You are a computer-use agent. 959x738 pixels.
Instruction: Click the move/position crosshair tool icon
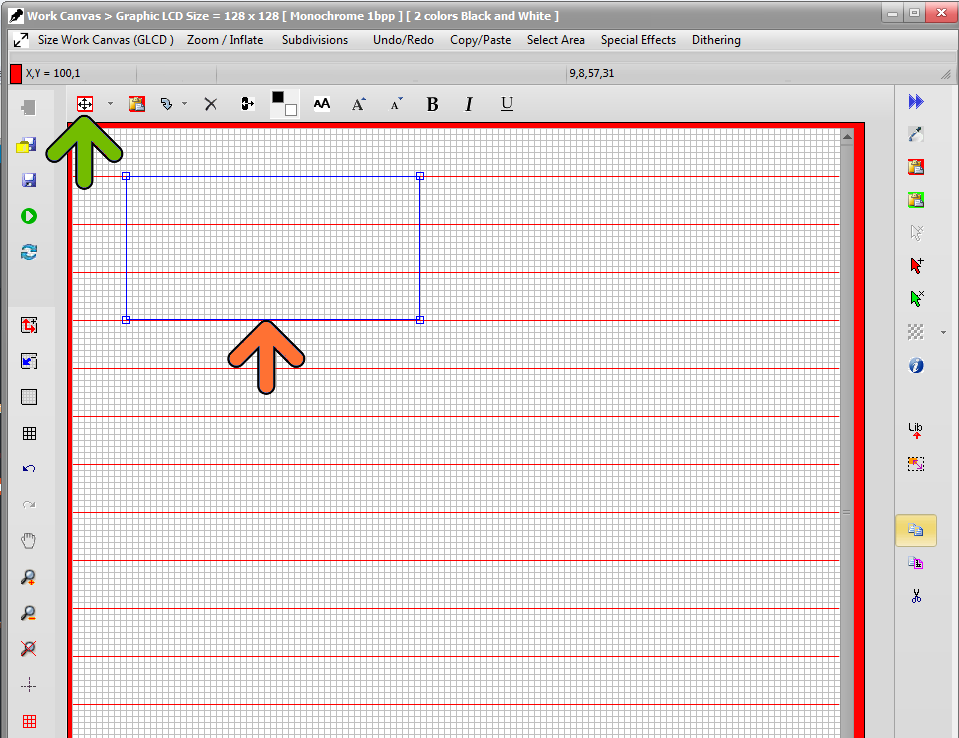coord(85,104)
